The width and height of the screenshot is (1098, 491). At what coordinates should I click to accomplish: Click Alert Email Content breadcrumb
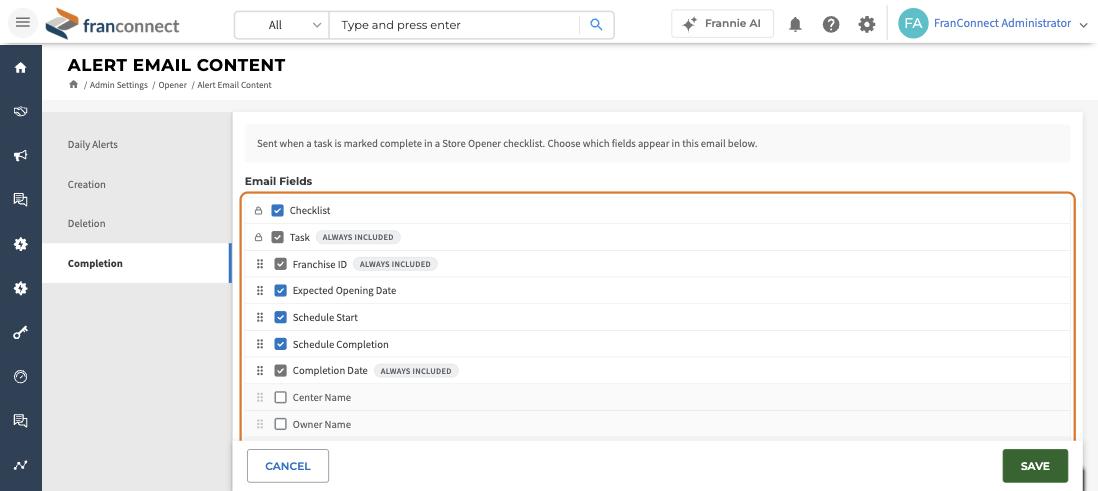tap(234, 85)
